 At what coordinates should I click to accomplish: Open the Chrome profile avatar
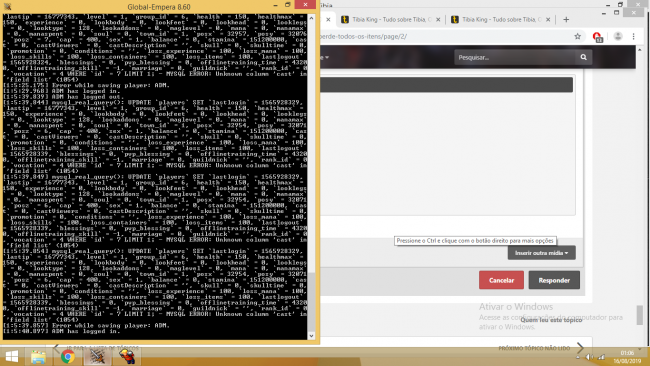(618, 36)
